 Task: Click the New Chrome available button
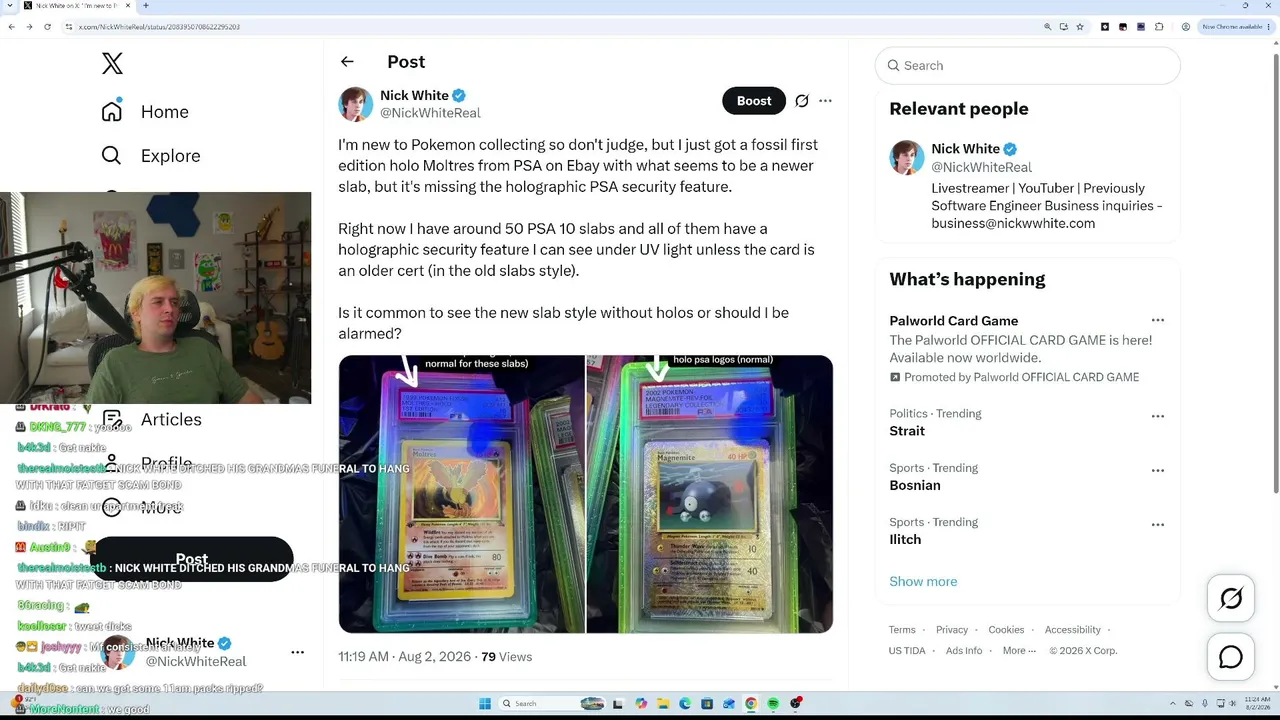click(x=1235, y=27)
